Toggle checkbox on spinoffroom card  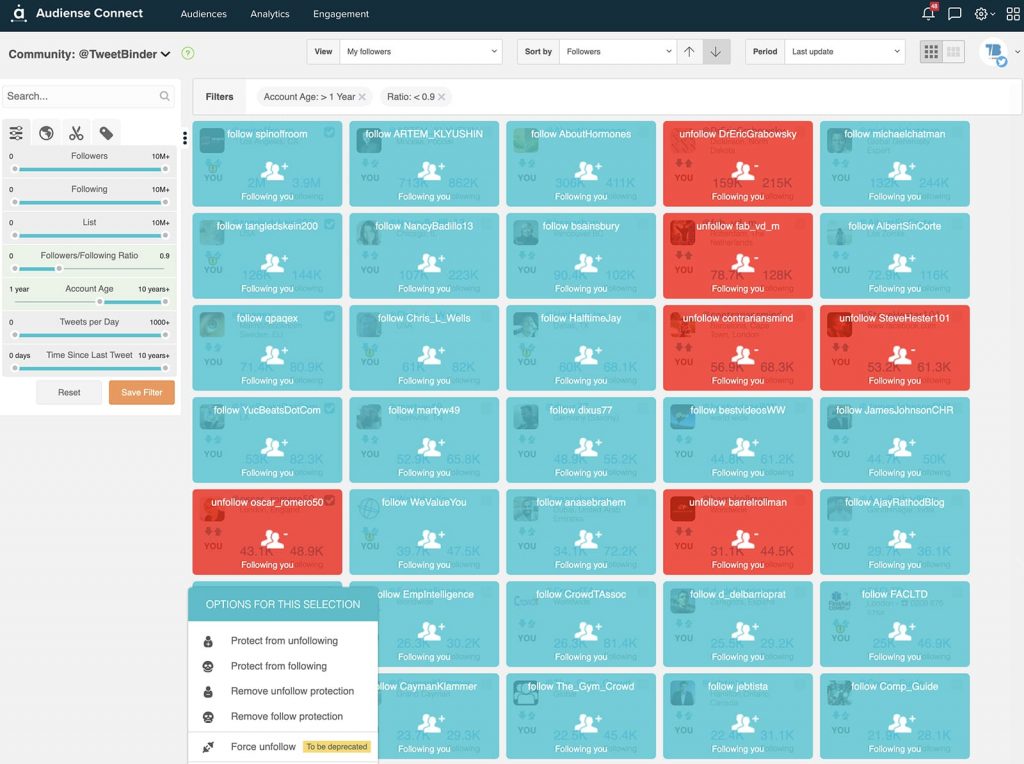click(x=329, y=133)
